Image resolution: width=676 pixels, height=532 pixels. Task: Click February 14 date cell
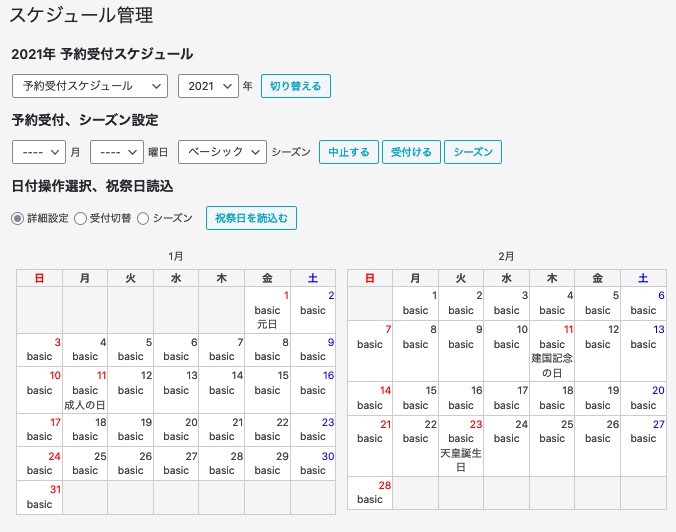[370, 398]
